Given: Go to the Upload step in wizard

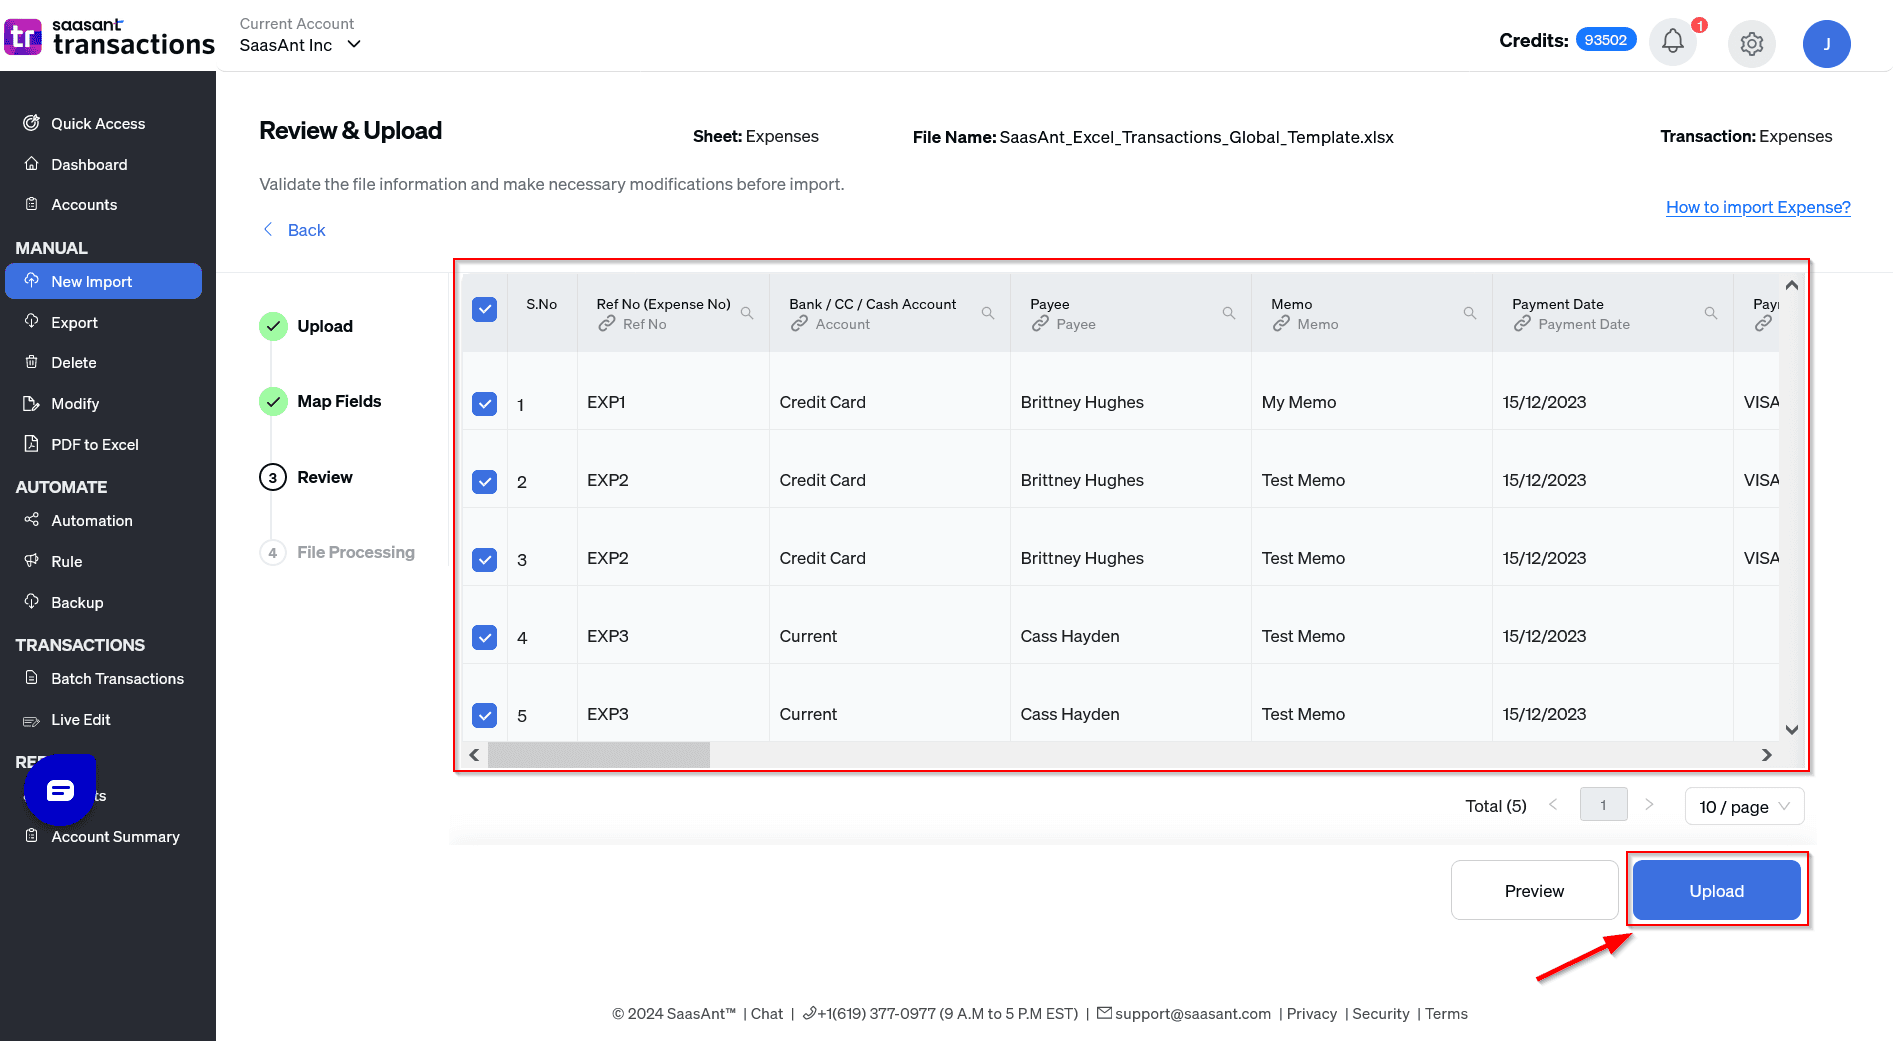Looking at the screenshot, I should (x=324, y=326).
